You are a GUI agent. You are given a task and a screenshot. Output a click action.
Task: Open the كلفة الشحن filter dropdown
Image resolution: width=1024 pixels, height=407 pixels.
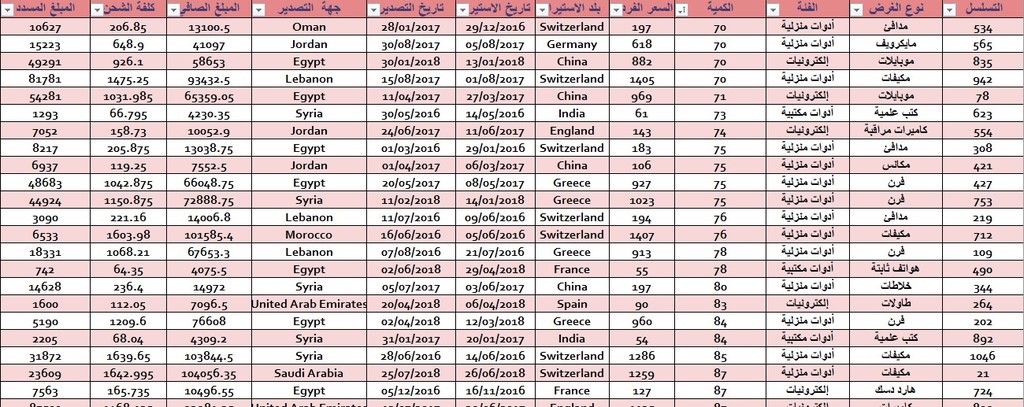(x=97, y=10)
